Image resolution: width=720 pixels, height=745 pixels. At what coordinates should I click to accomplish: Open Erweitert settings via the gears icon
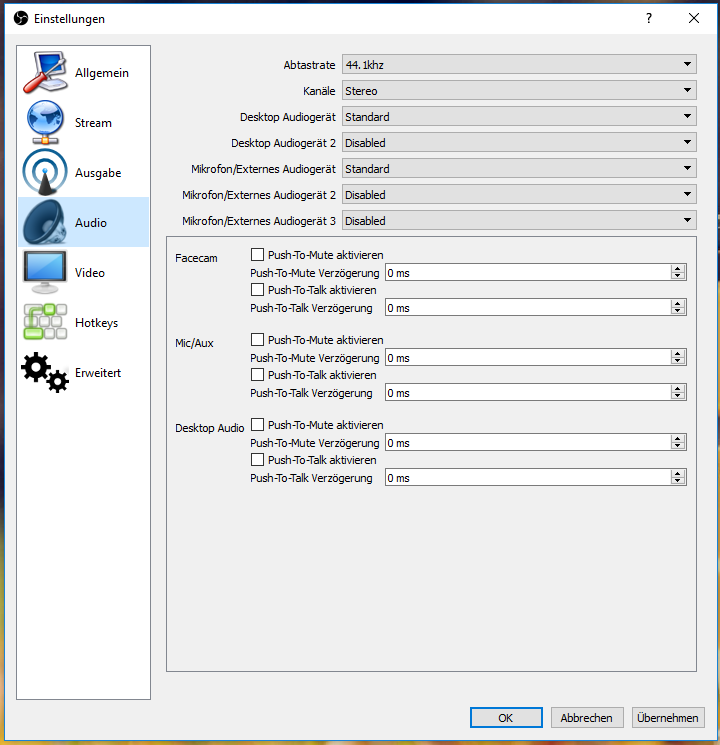point(44,373)
